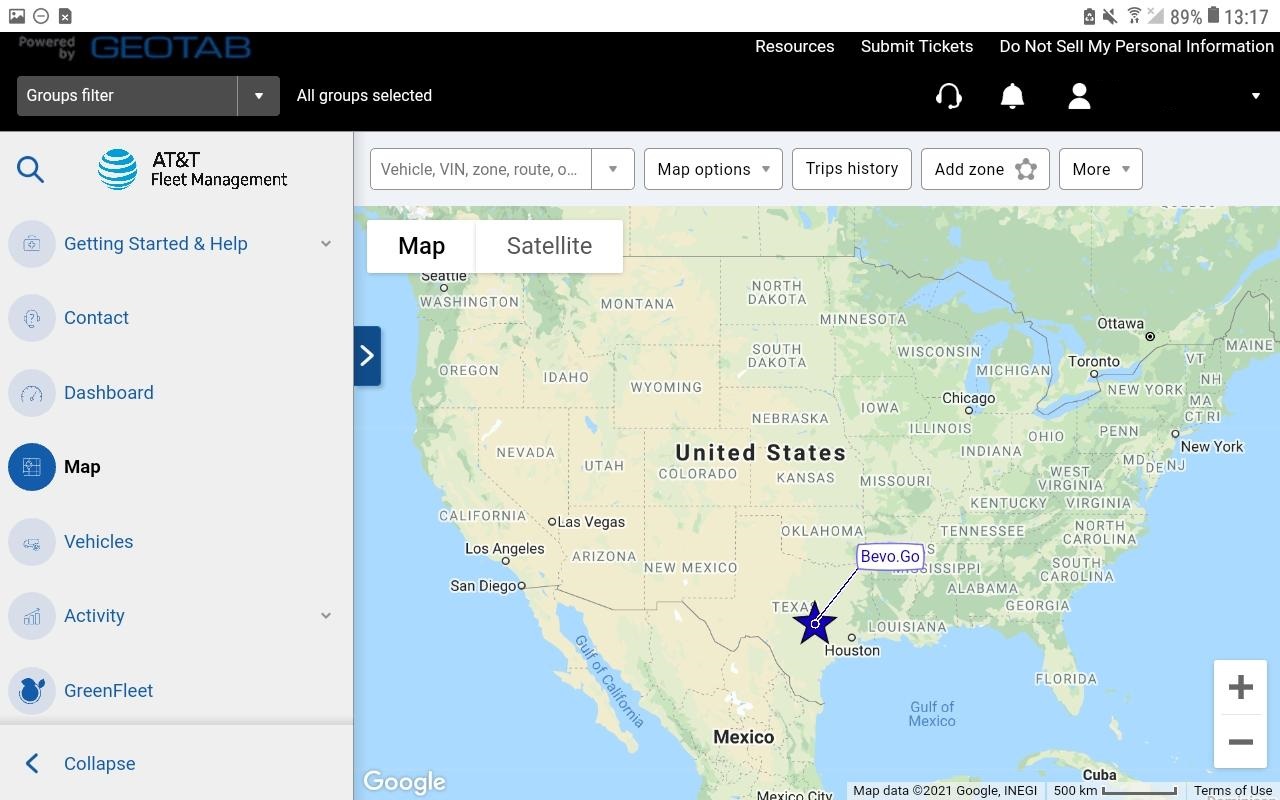Open the Dashboard menu item

coord(109,393)
